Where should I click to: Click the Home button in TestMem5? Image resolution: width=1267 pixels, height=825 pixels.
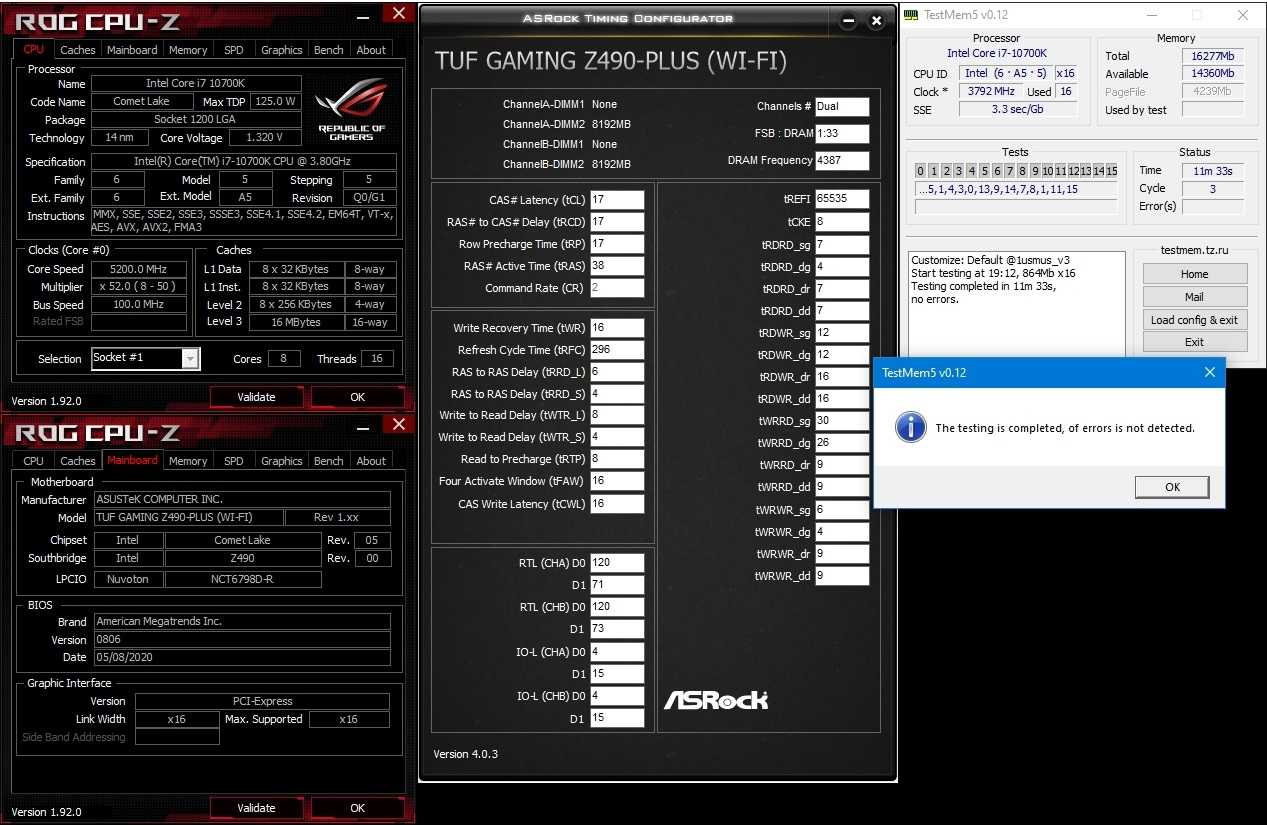[1194, 274]
